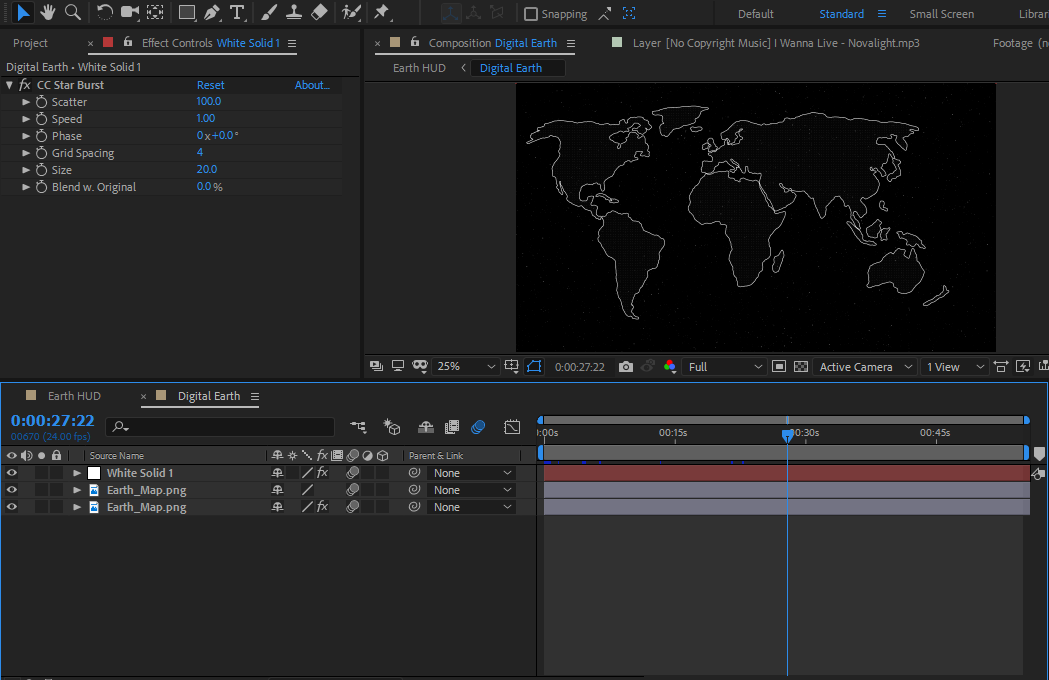The image size is (1049, 680).
Task: Switch to the Earth HUD timeline tab
Action: [x=74, y=396]
